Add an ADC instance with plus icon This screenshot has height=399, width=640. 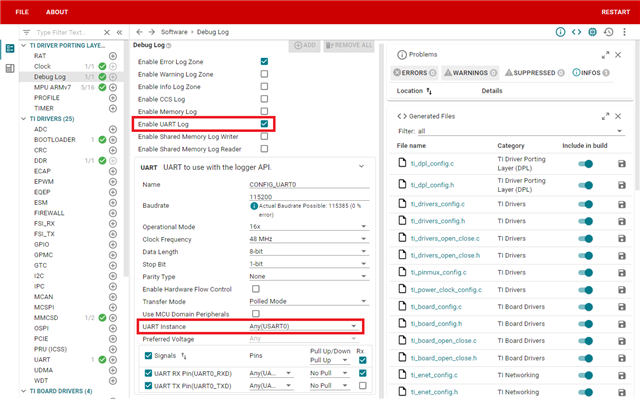113,129
